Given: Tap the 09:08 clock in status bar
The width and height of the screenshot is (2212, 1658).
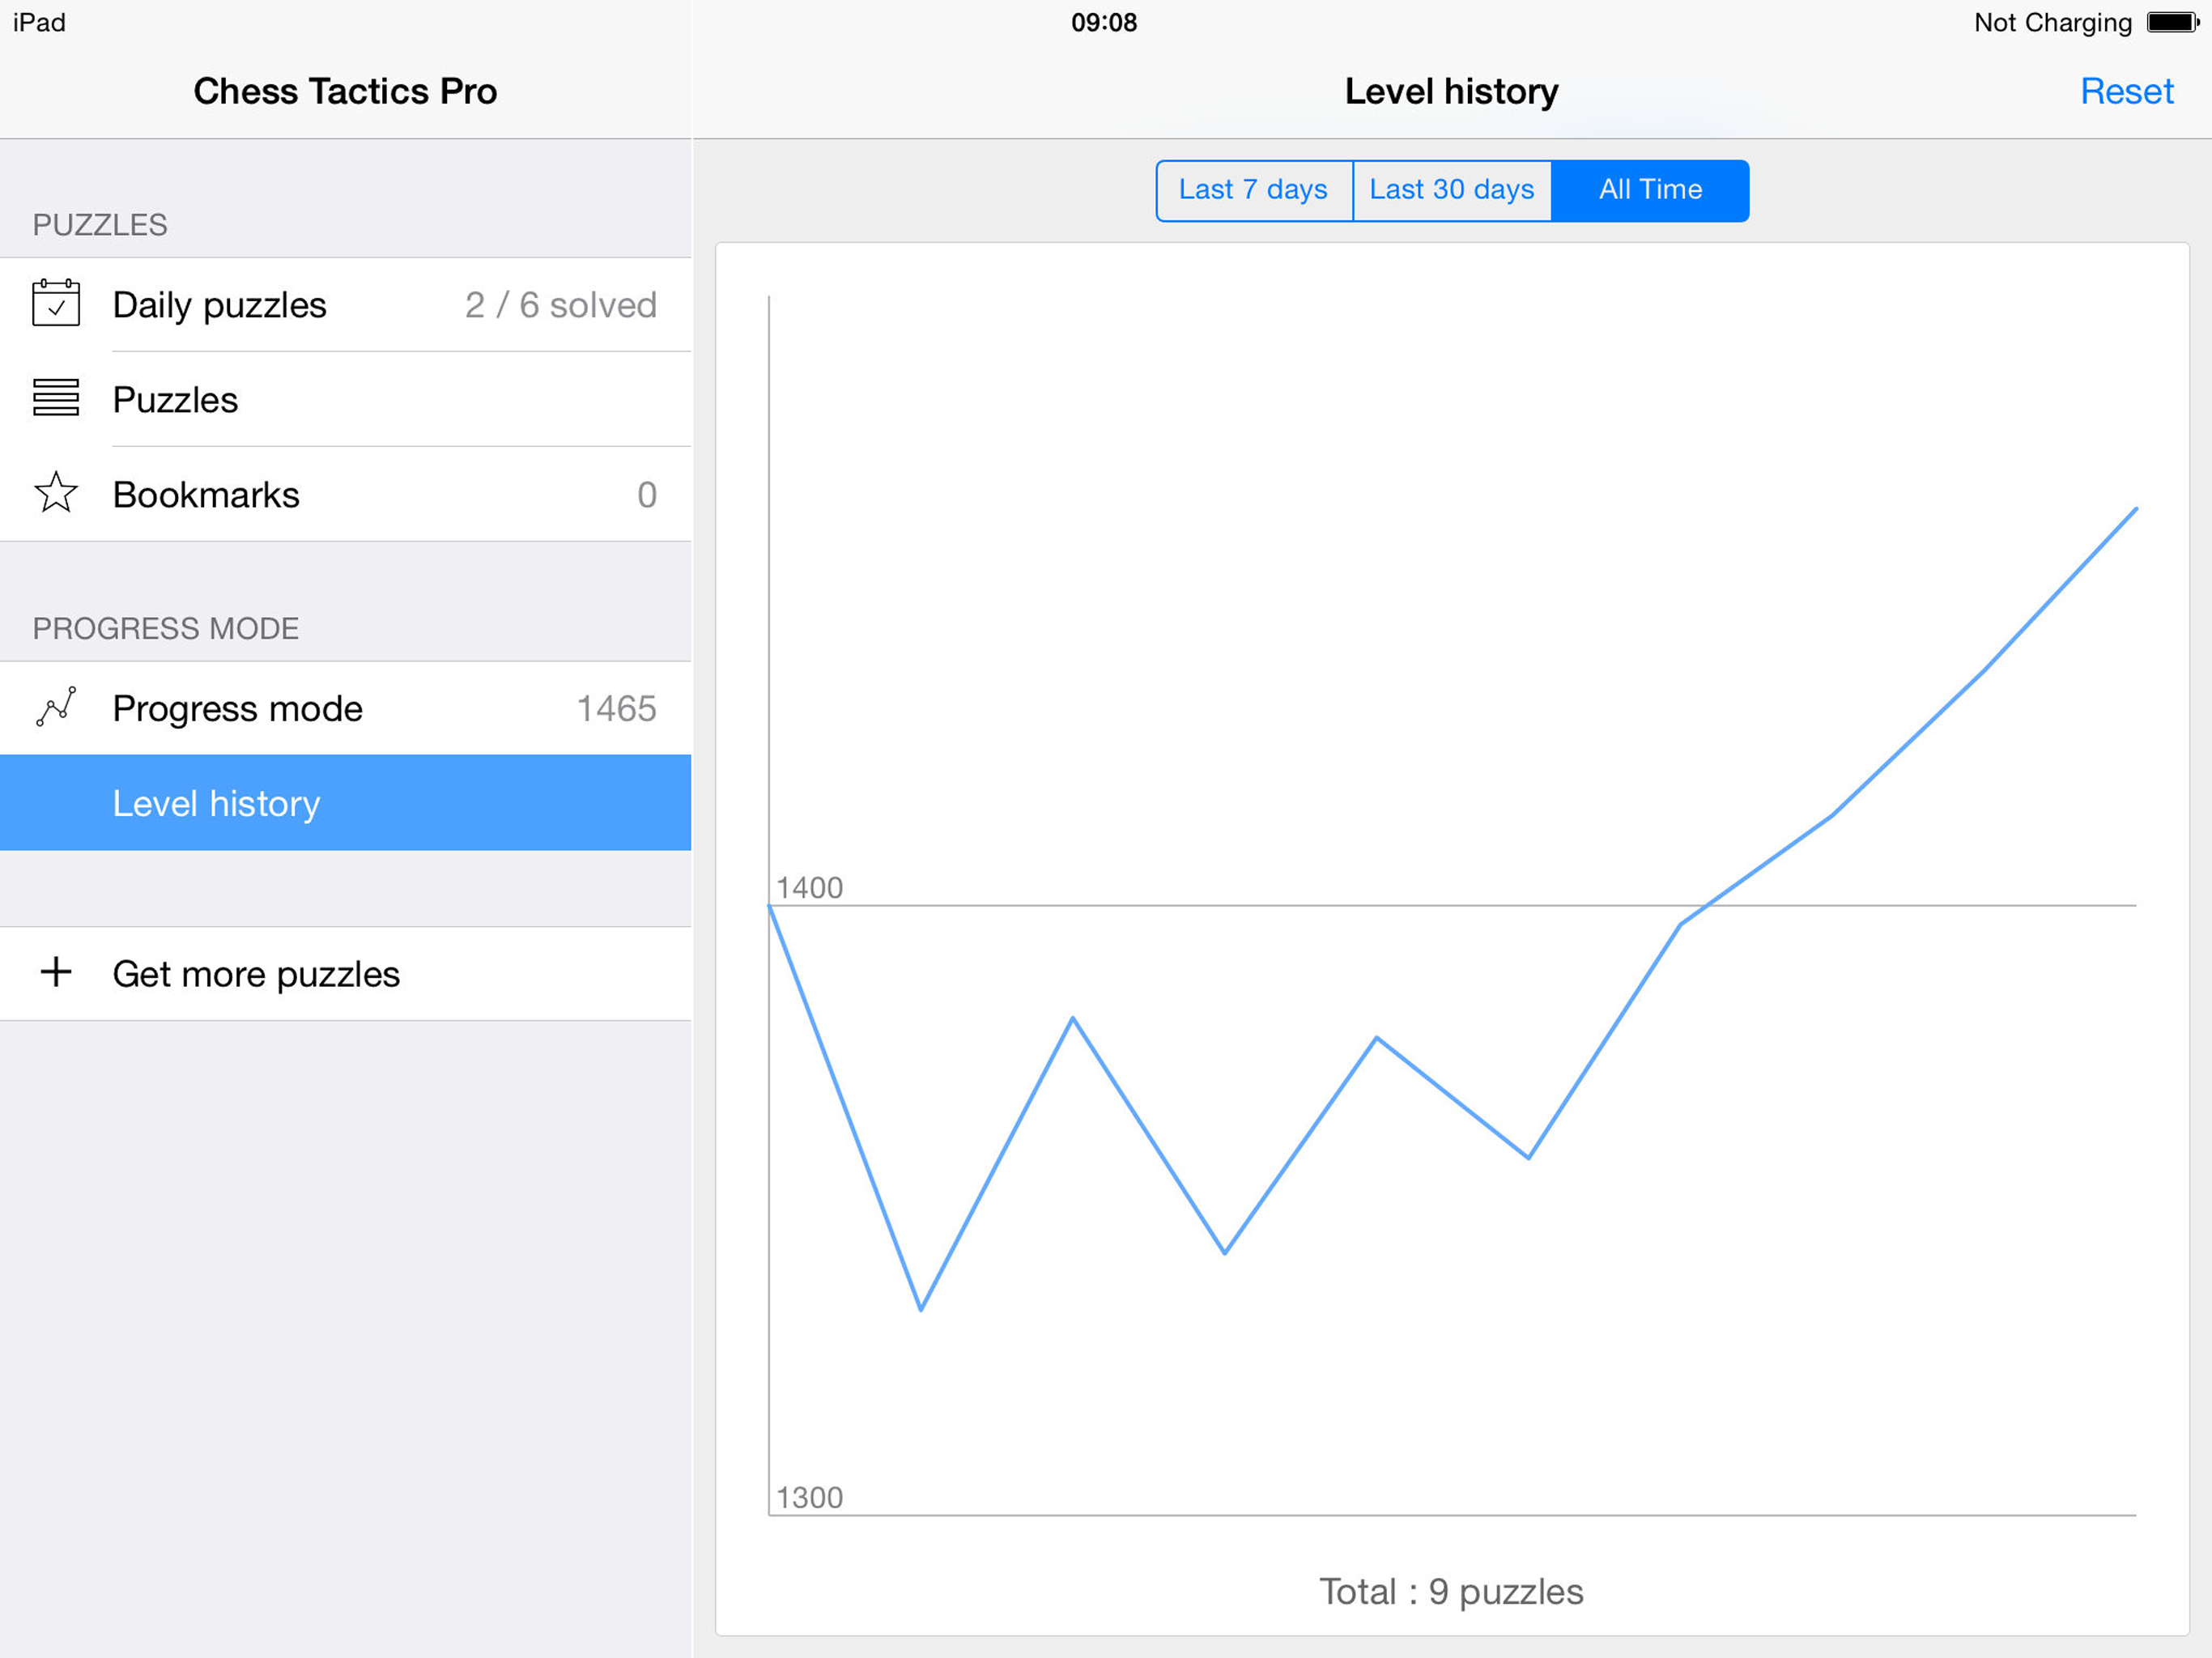Looking at the screenshot, I should pos(1104,22).
